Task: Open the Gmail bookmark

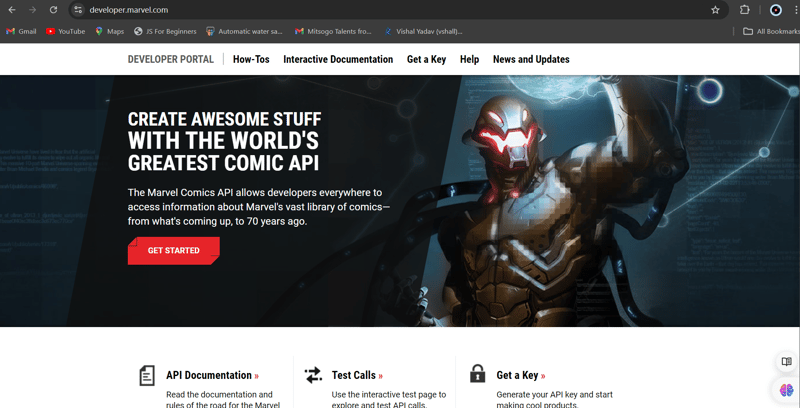Action: (21, 31)
